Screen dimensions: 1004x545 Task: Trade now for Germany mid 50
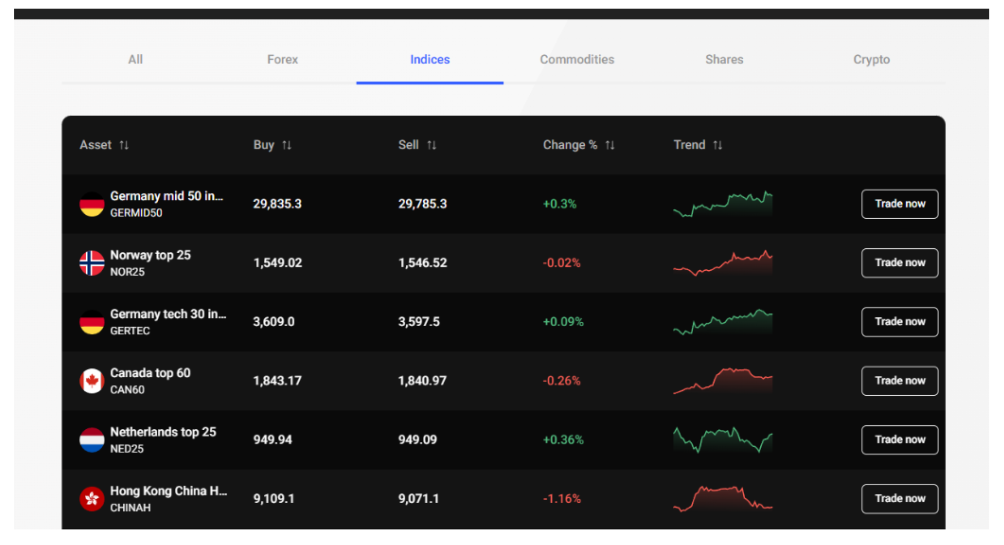coord(900,204)
